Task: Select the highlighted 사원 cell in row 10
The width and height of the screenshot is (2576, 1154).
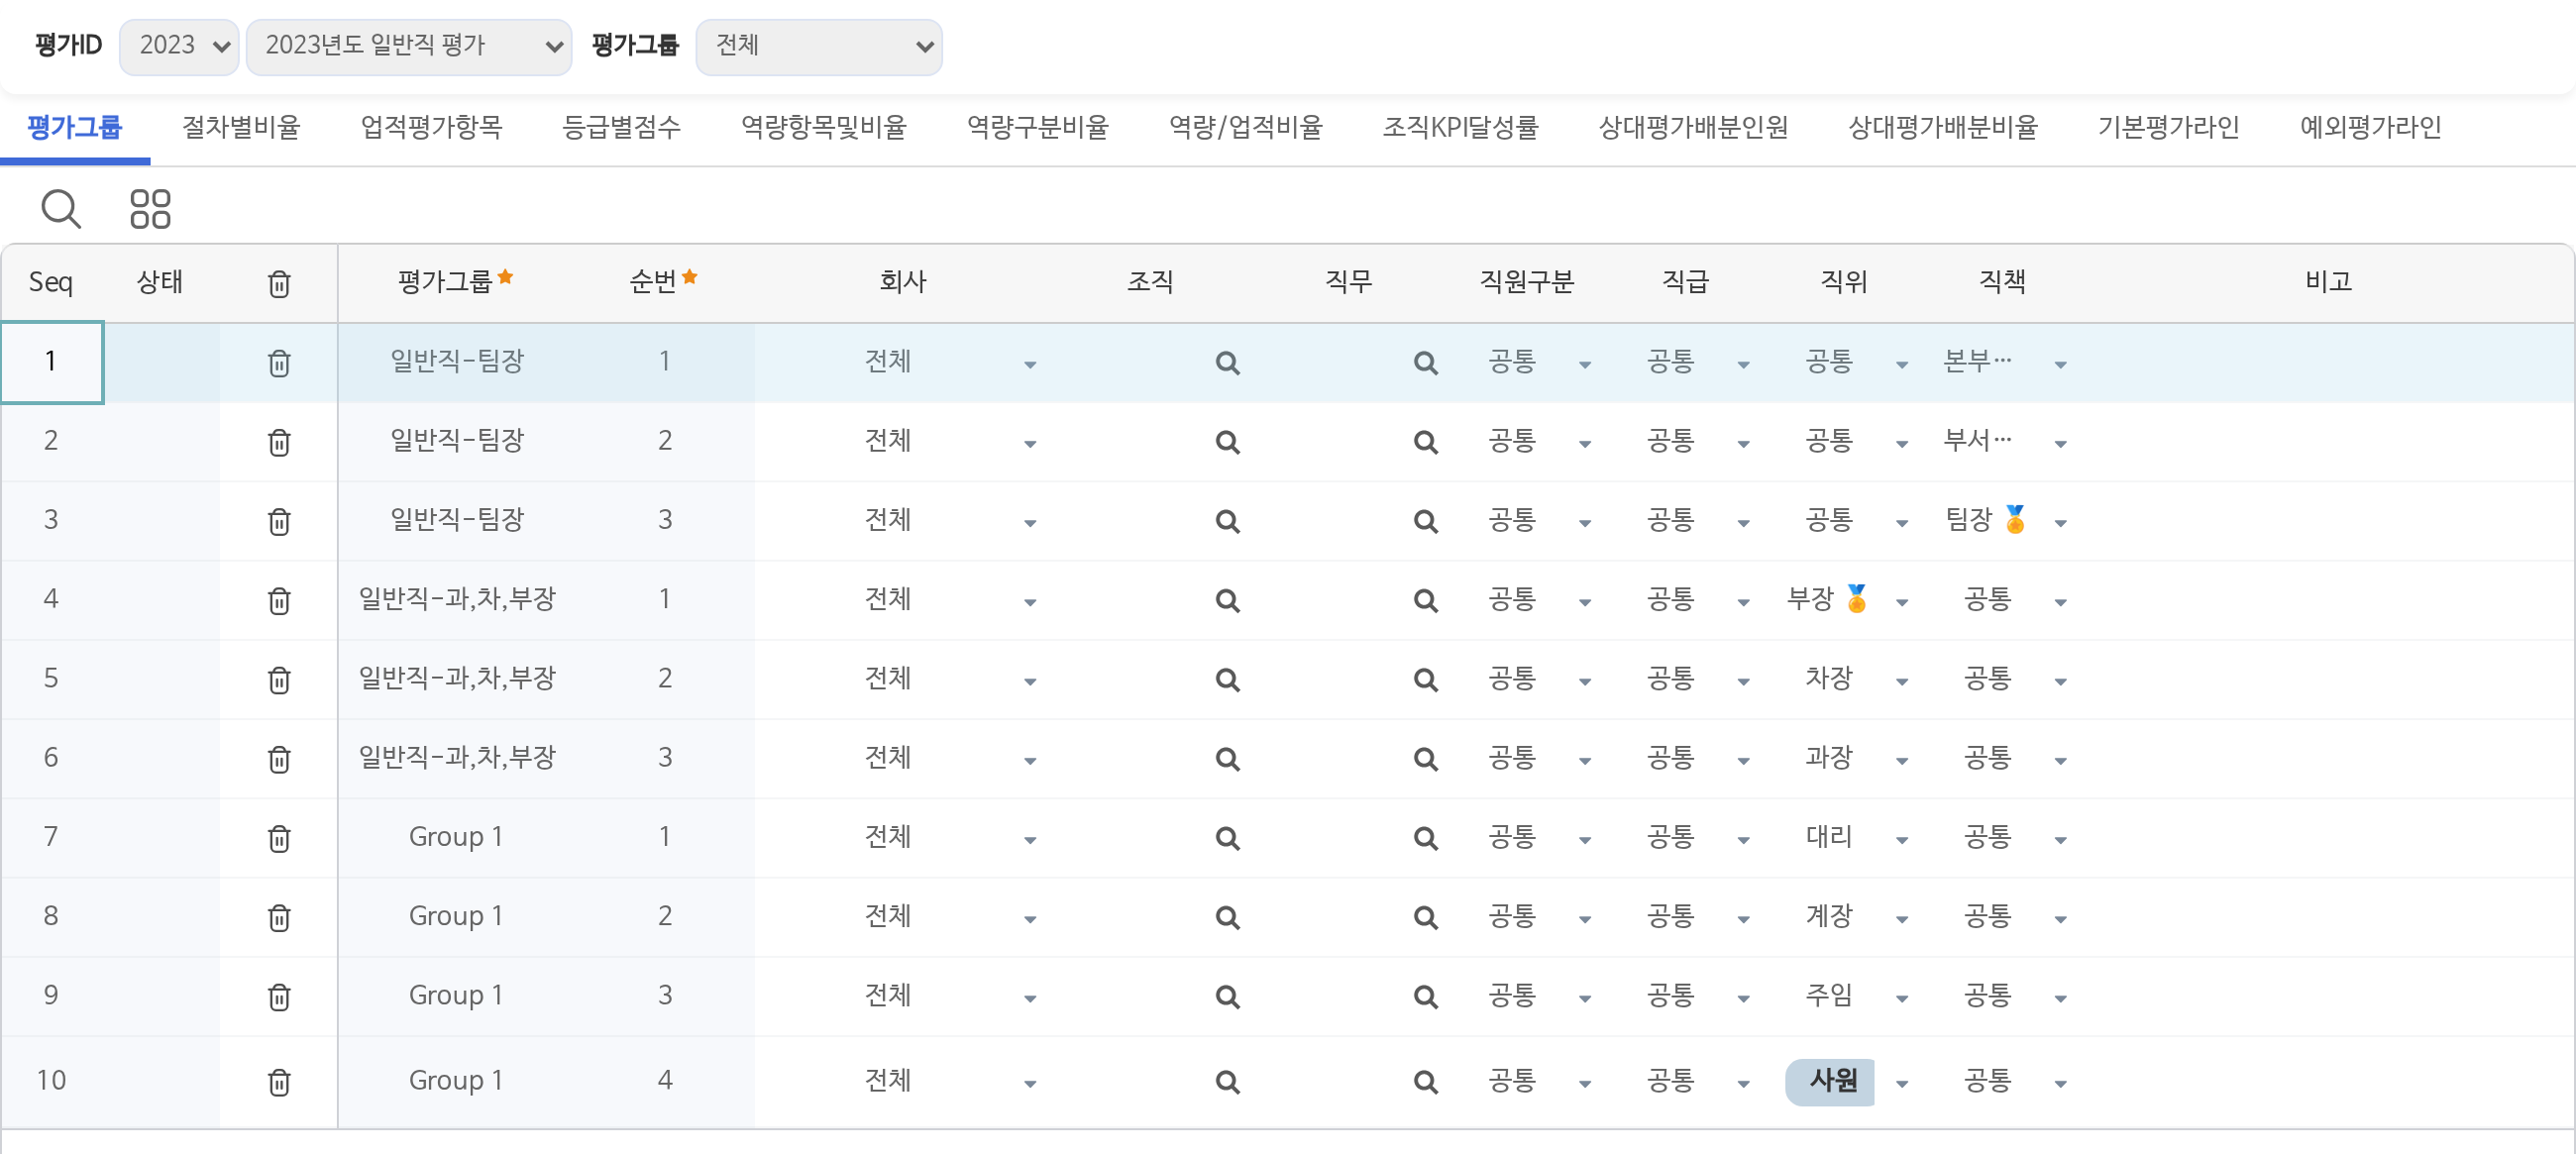Action: [x=1831, y=1081]
